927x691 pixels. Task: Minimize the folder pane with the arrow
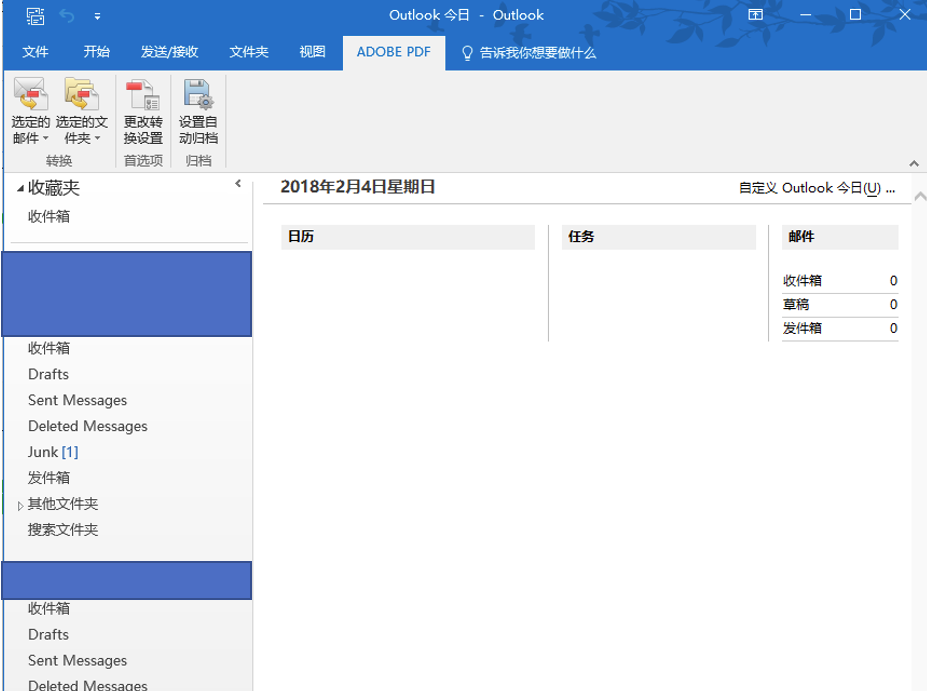pyautogui.click(x=238, y=183)
